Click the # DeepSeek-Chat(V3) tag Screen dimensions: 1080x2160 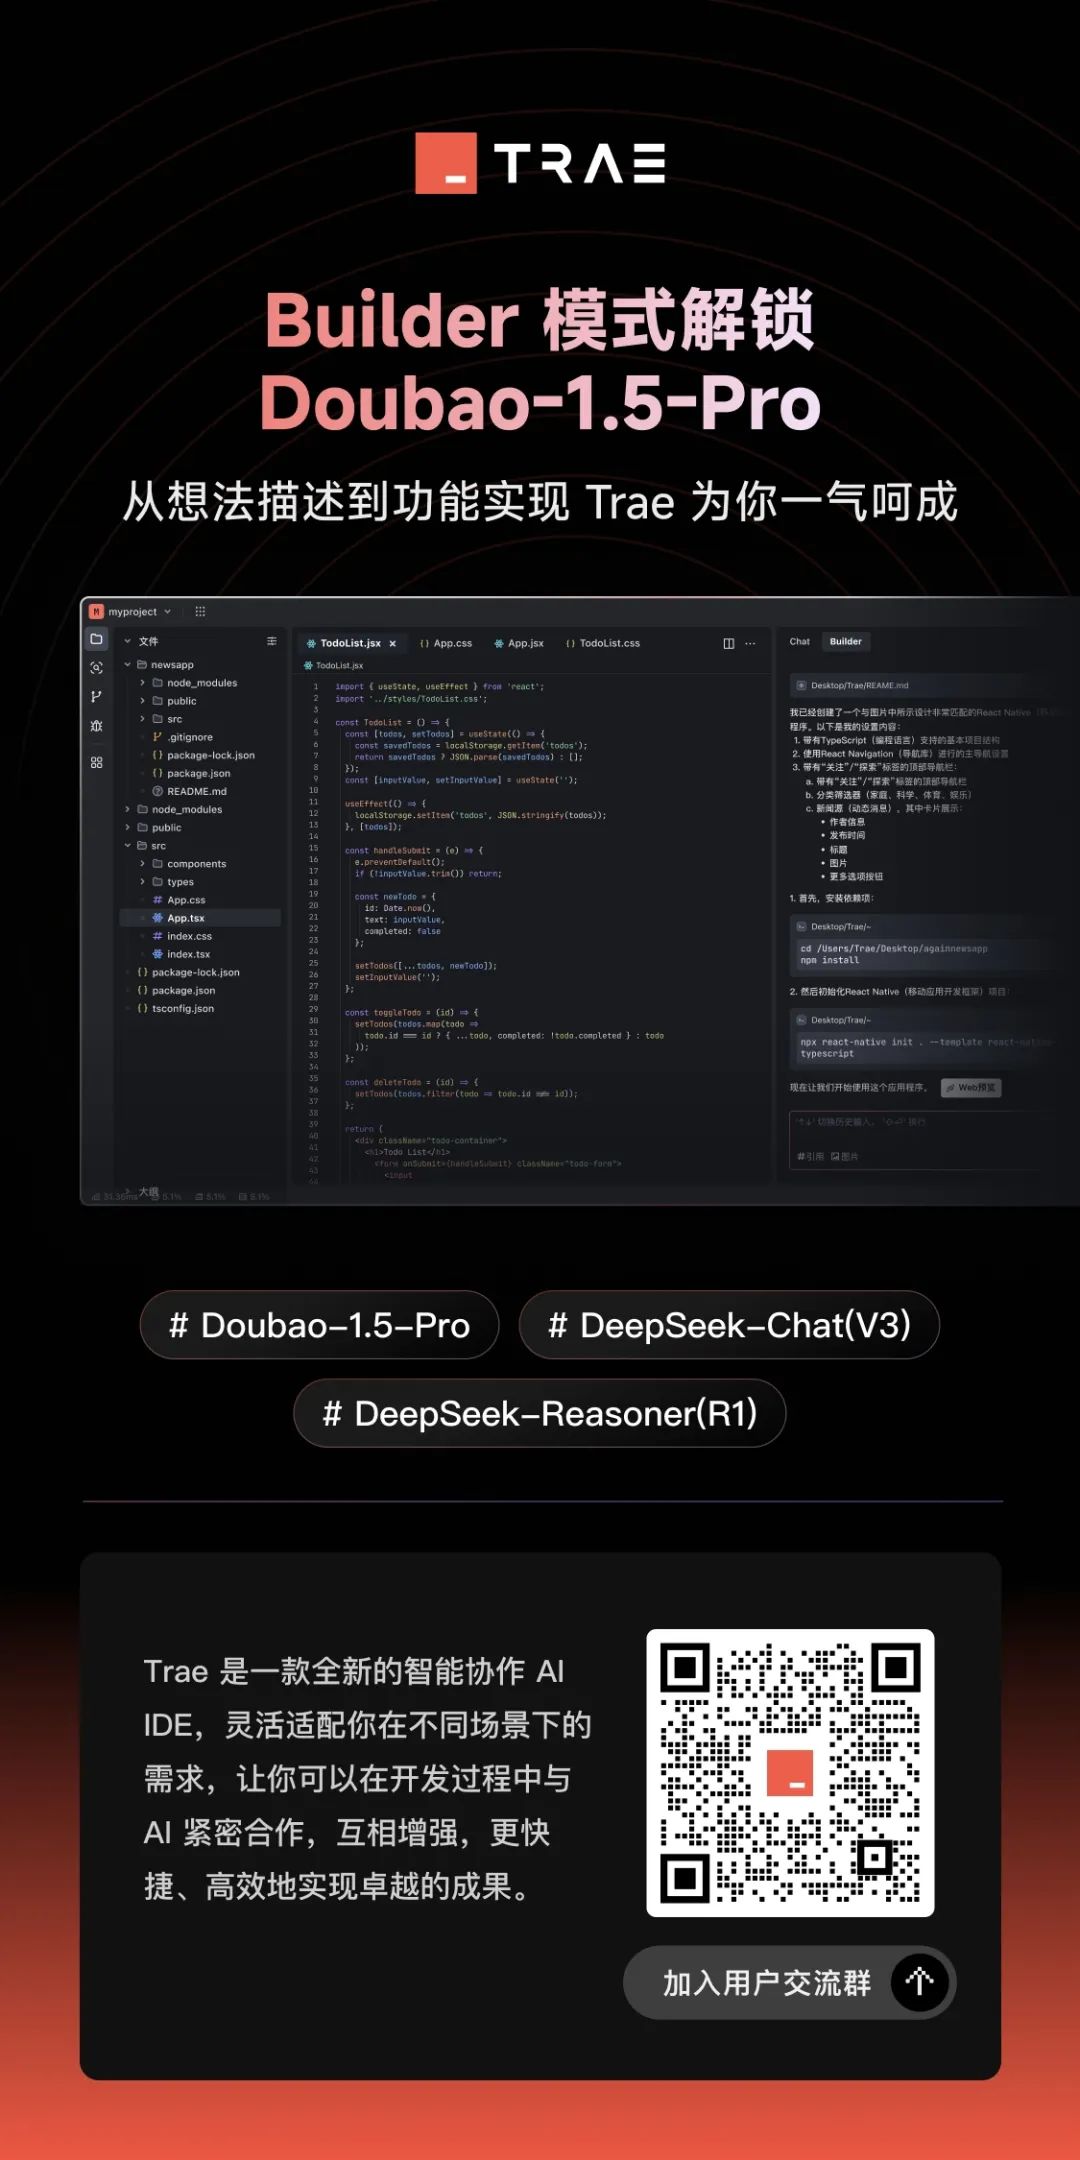[729, 1325]
